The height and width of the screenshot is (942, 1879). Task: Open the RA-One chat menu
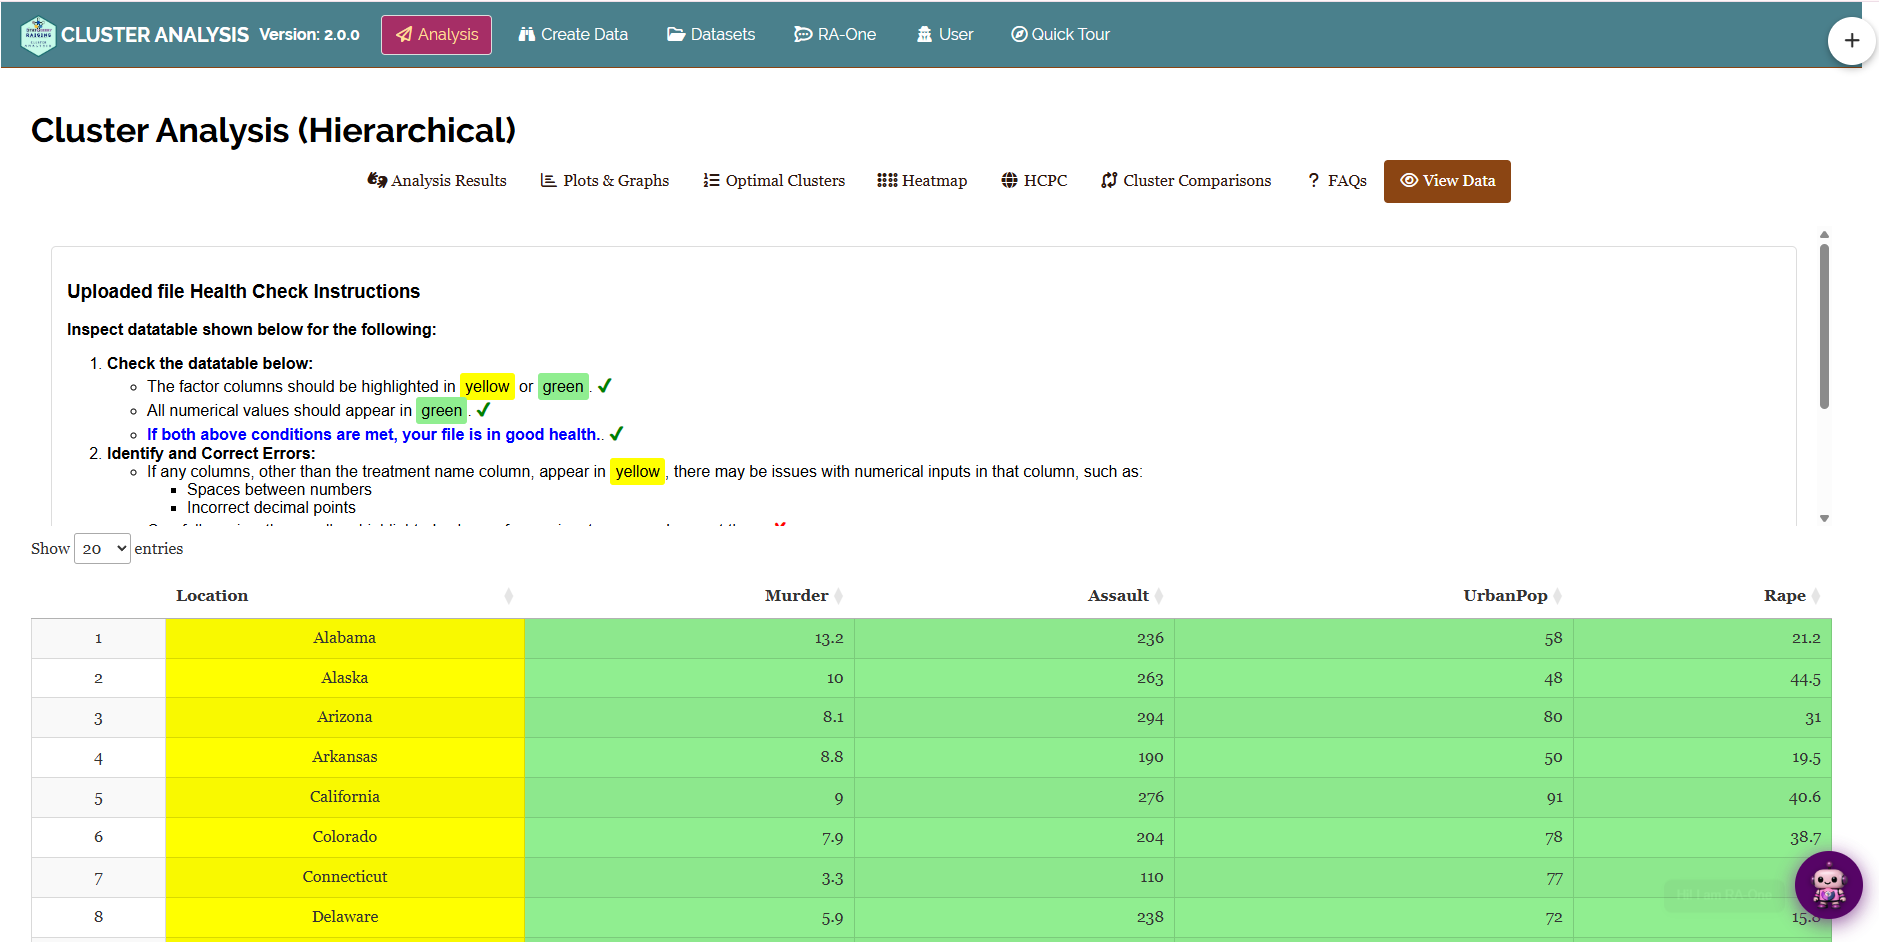(x=835, y=35)
